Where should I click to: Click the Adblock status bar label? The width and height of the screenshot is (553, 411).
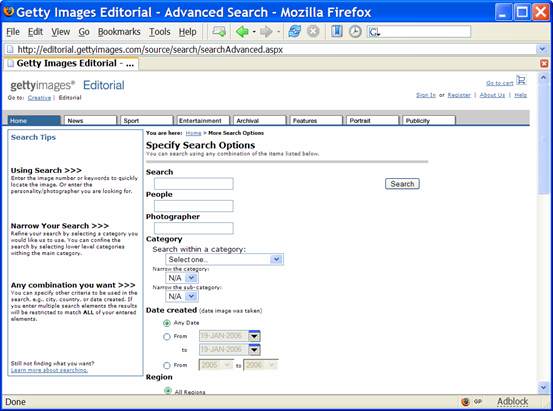point(512,401)
